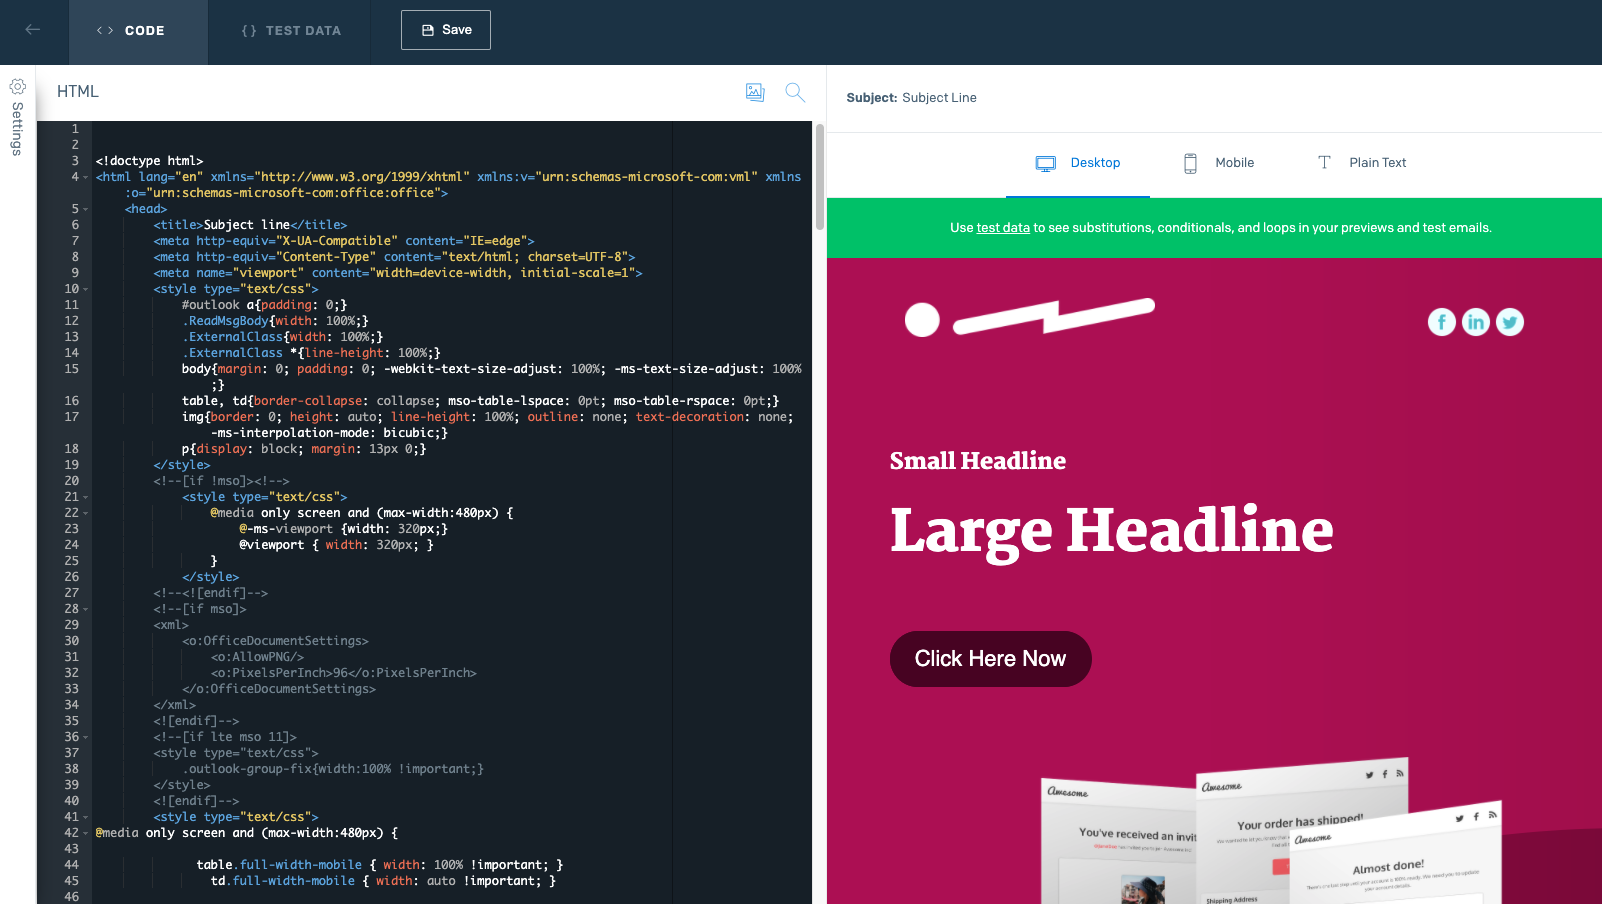Collapse code fold at line 10
Image resolution: width=1602 pixels, height=904 pixels.
coord(86,290)
